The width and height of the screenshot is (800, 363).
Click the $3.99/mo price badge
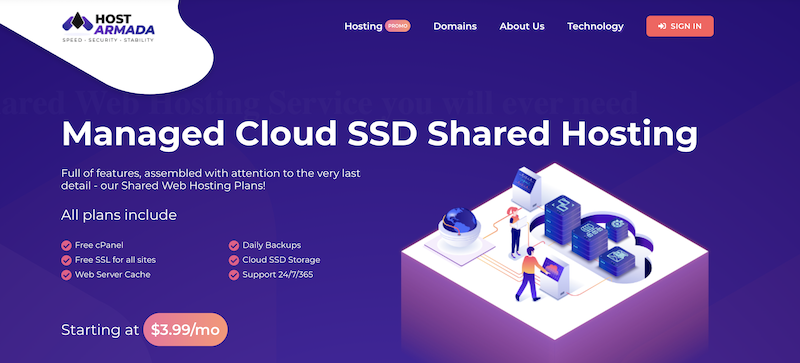point(186,330)
